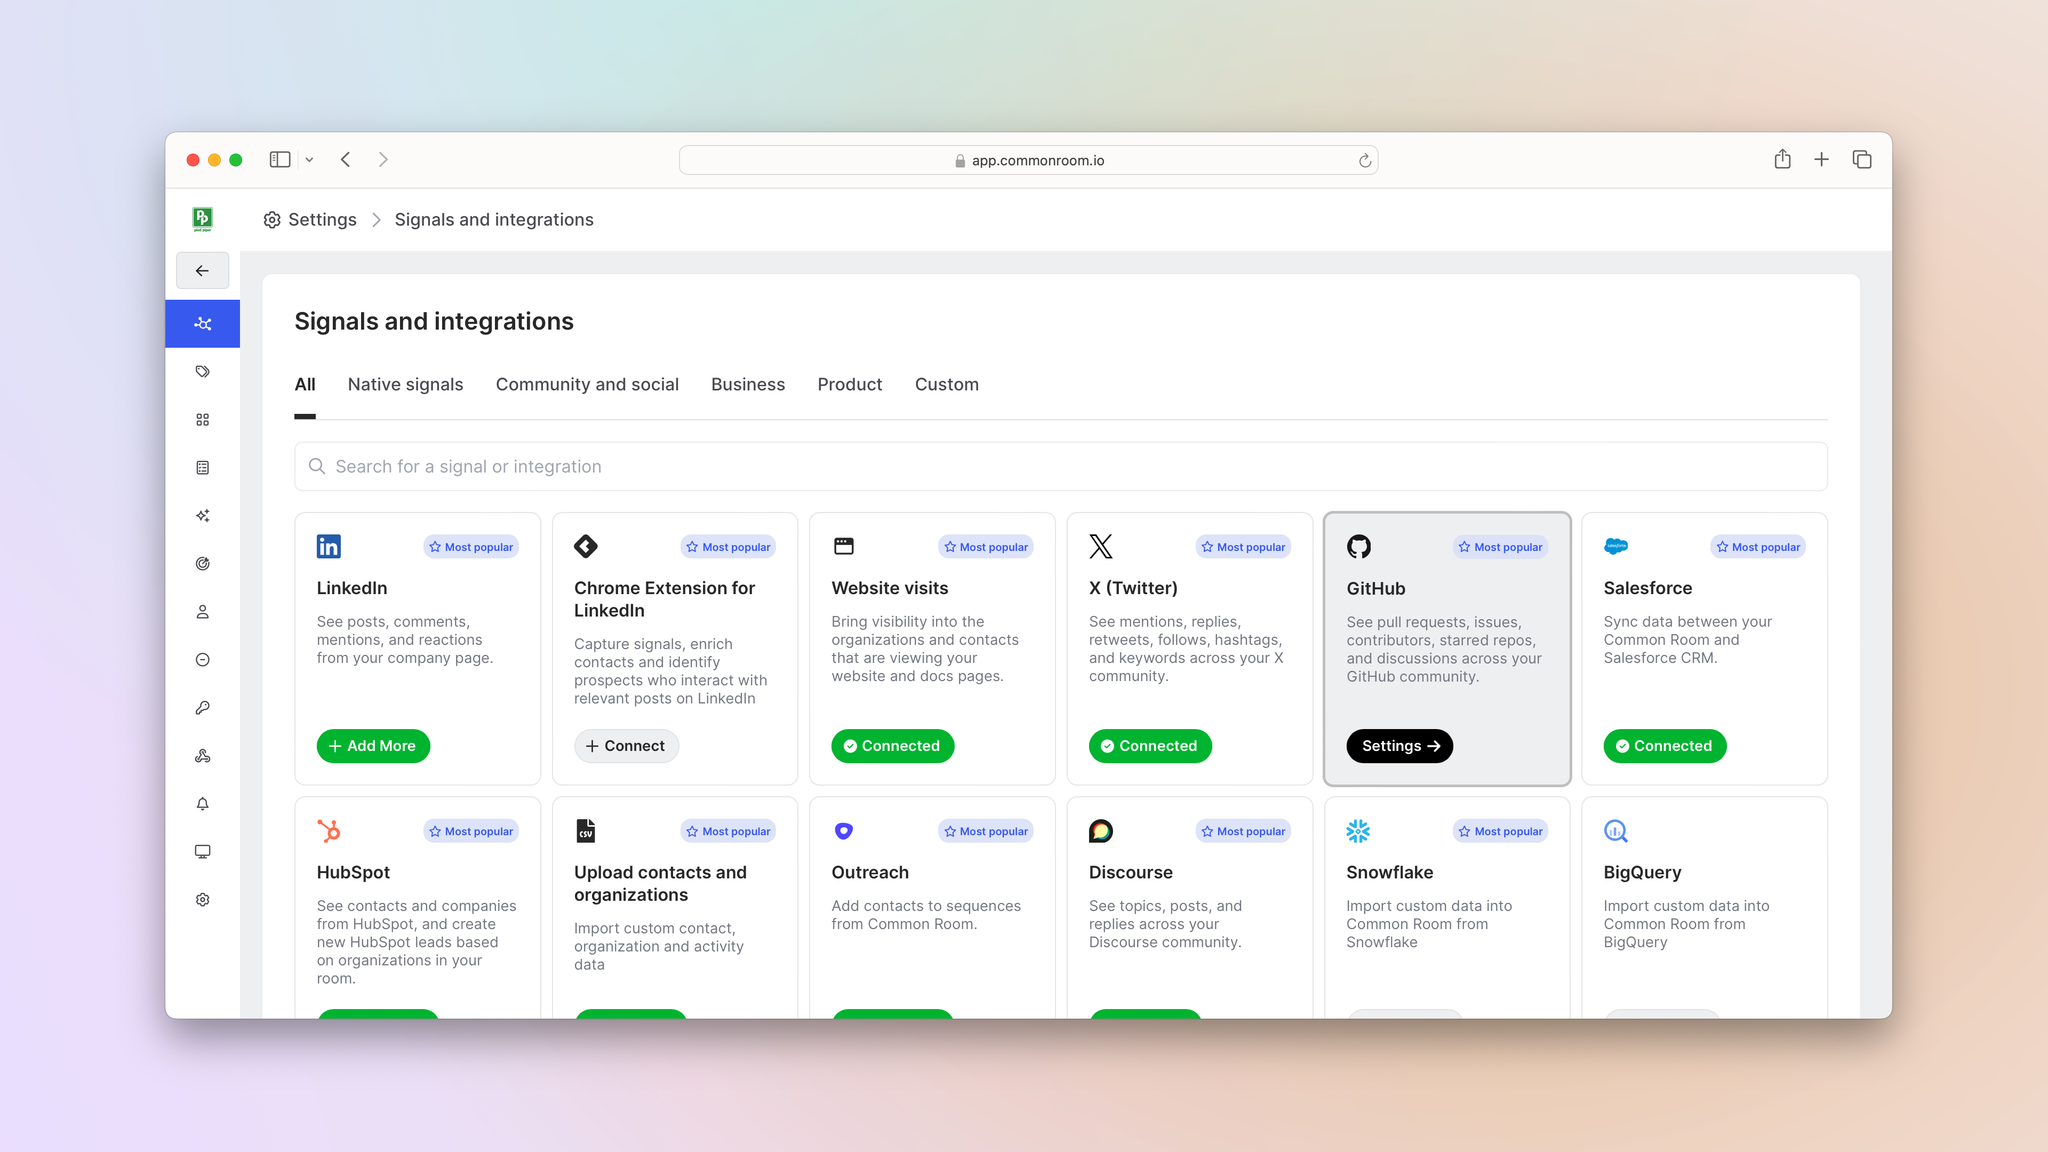Click the sparkles AI icon in sidebar
Viewport: 2048px width, 1152px height.
pyautogui.click(x=202, y=516)
